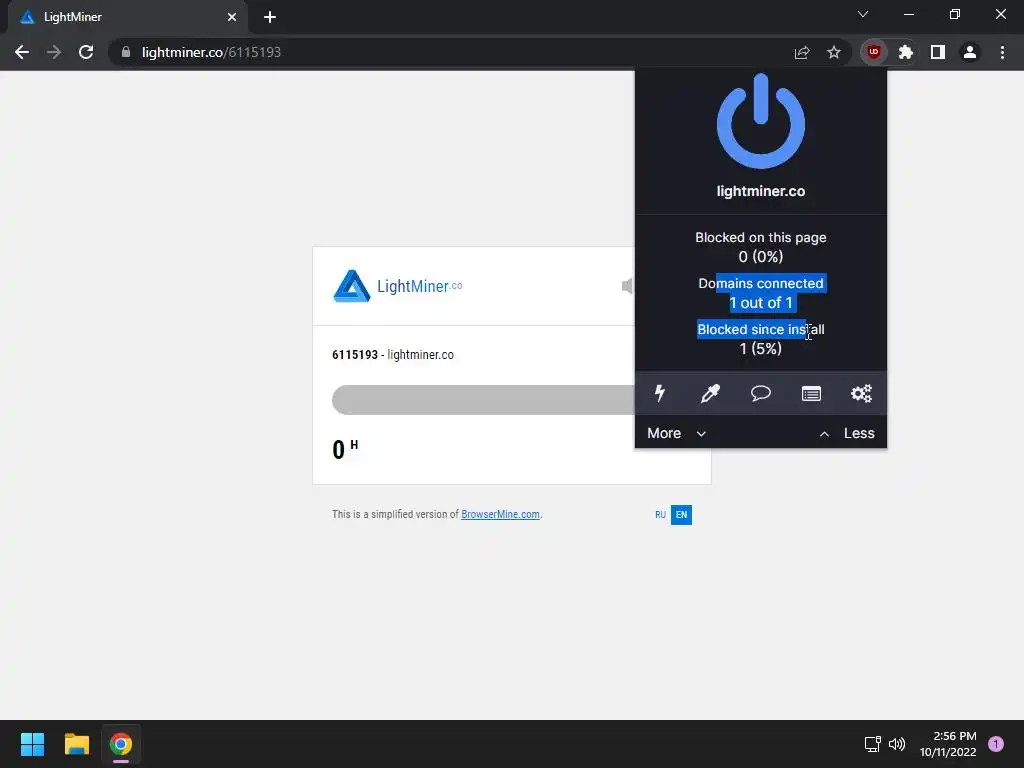
Task: Minimize the Chrome window
Action: [x=909, y=14]
